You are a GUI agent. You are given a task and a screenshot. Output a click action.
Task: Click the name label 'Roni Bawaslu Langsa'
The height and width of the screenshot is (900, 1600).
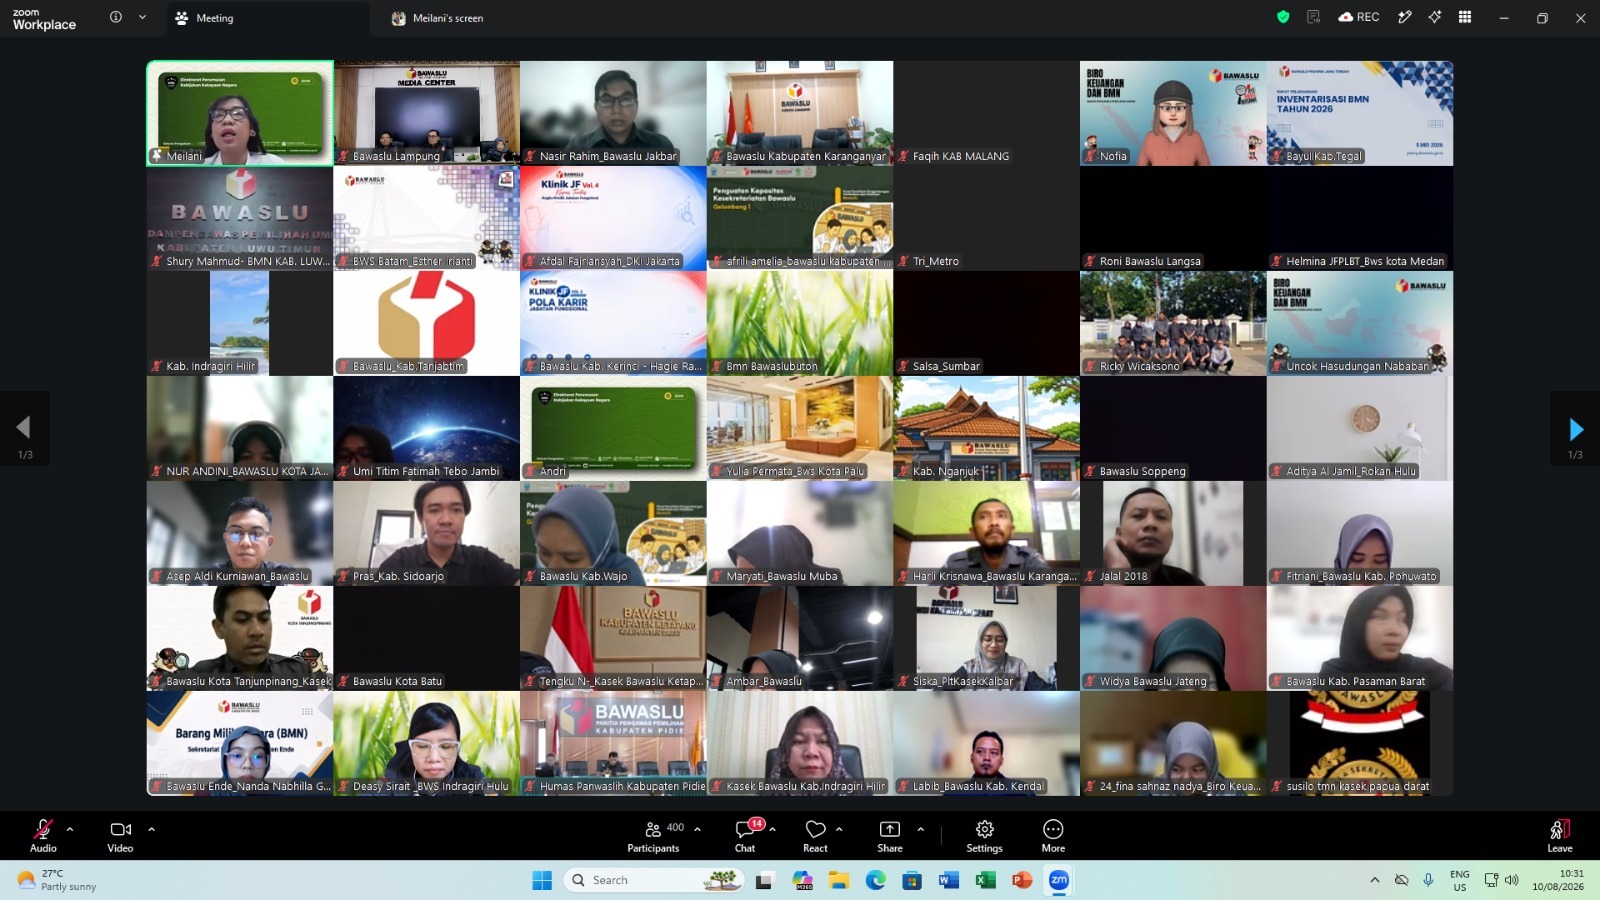(x=1150, y=261)
